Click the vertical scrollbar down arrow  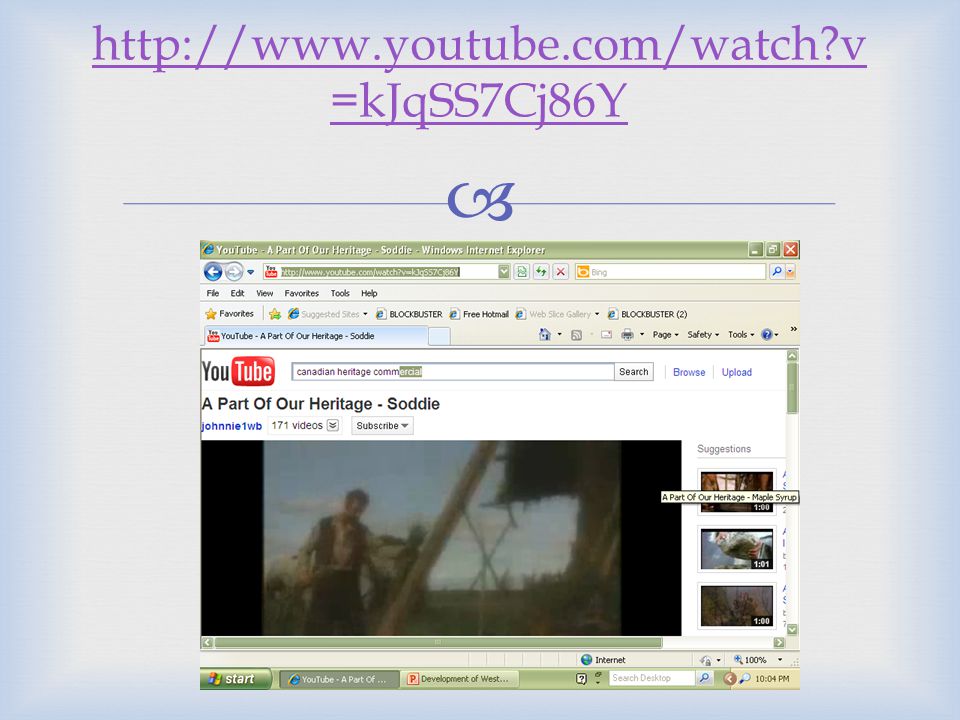[x=792, y=629]
